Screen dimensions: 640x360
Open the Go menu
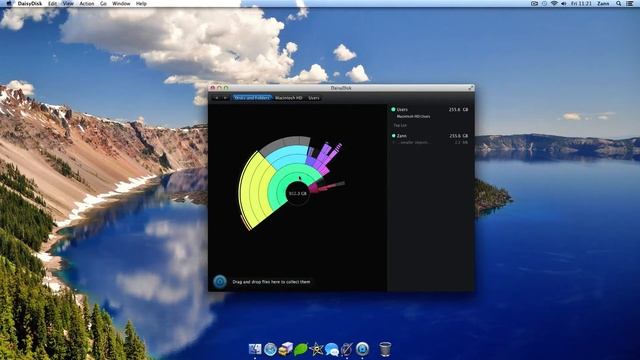pyautogui.click(x=103, y=3)
